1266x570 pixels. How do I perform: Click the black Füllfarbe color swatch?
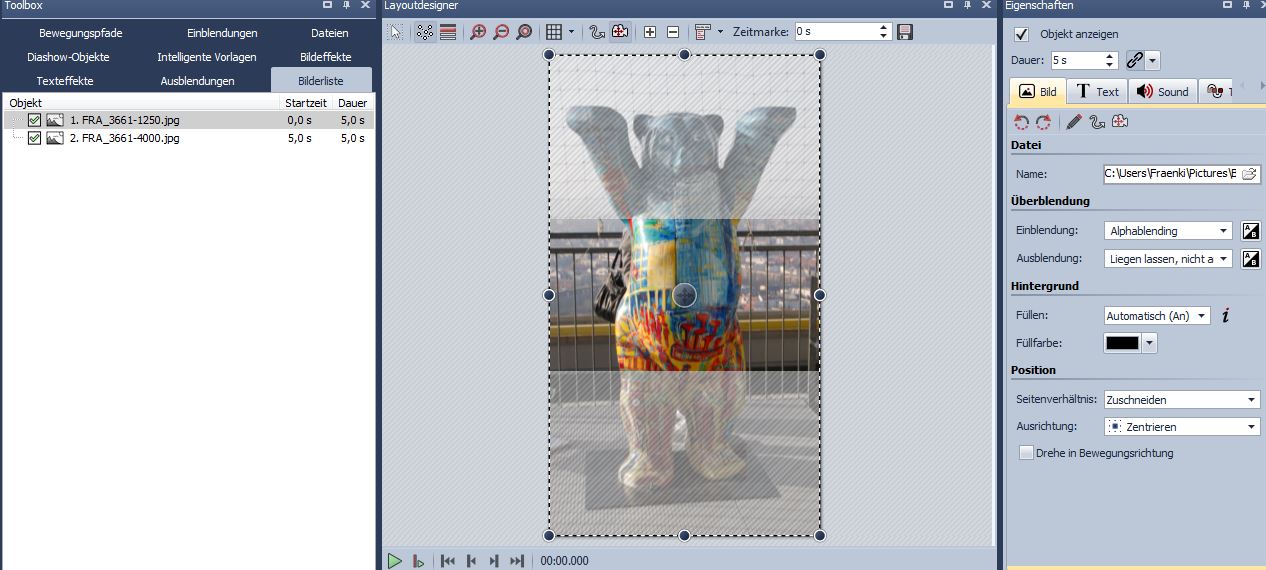click(1122, 343)
